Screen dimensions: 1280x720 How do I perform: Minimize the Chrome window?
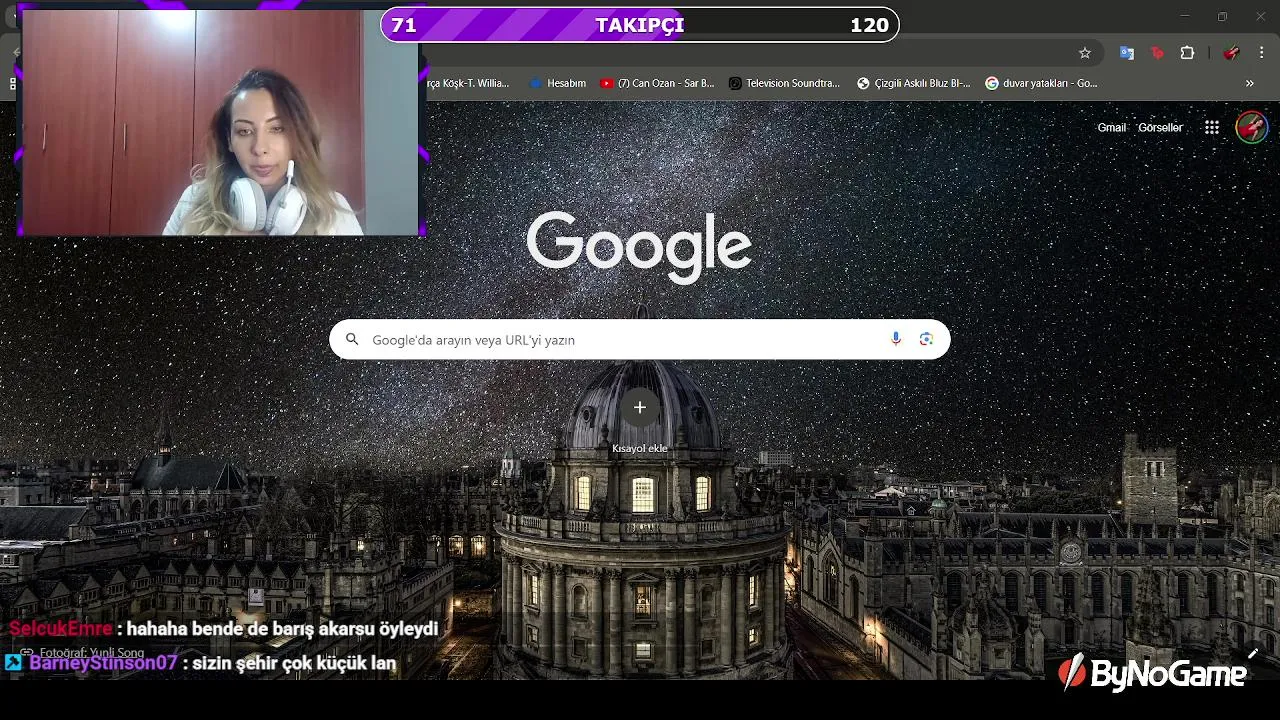[x=1185, y=16]
